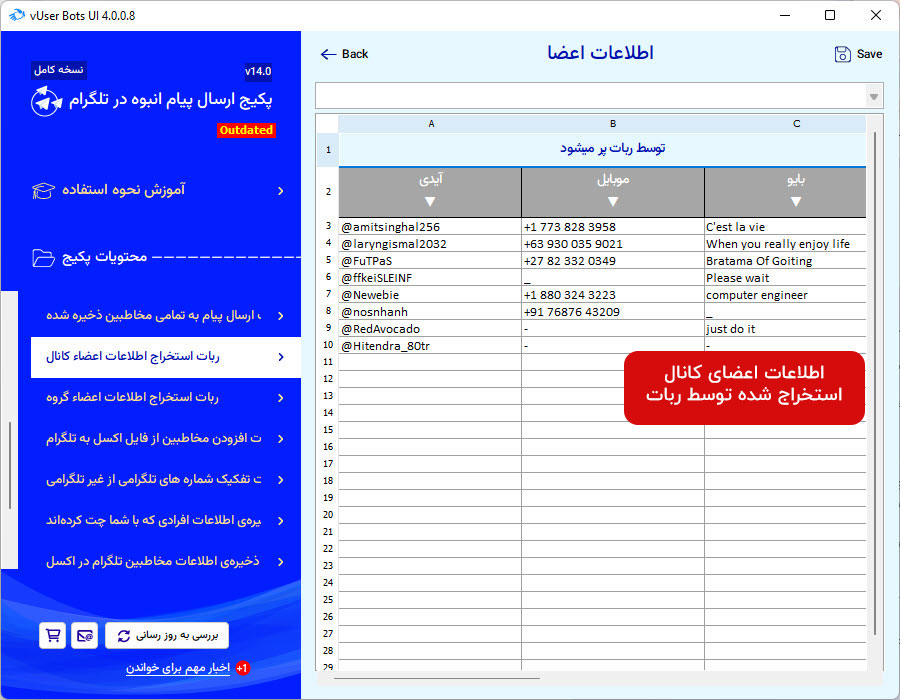
Task: Expand chevron of افرادی که با شما چت کرده‌اند
Action: pos(281,521)
